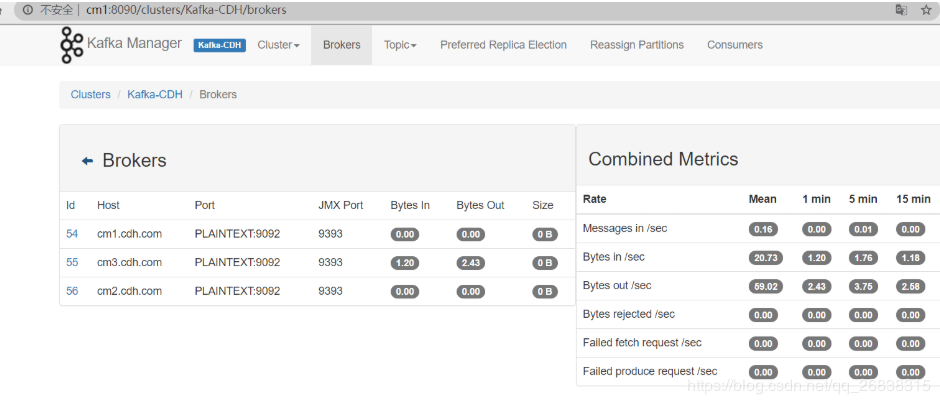This screenshot has width=940, height=404.
Task: Open the Cluster dropdown menu
Action: point(278,45)
